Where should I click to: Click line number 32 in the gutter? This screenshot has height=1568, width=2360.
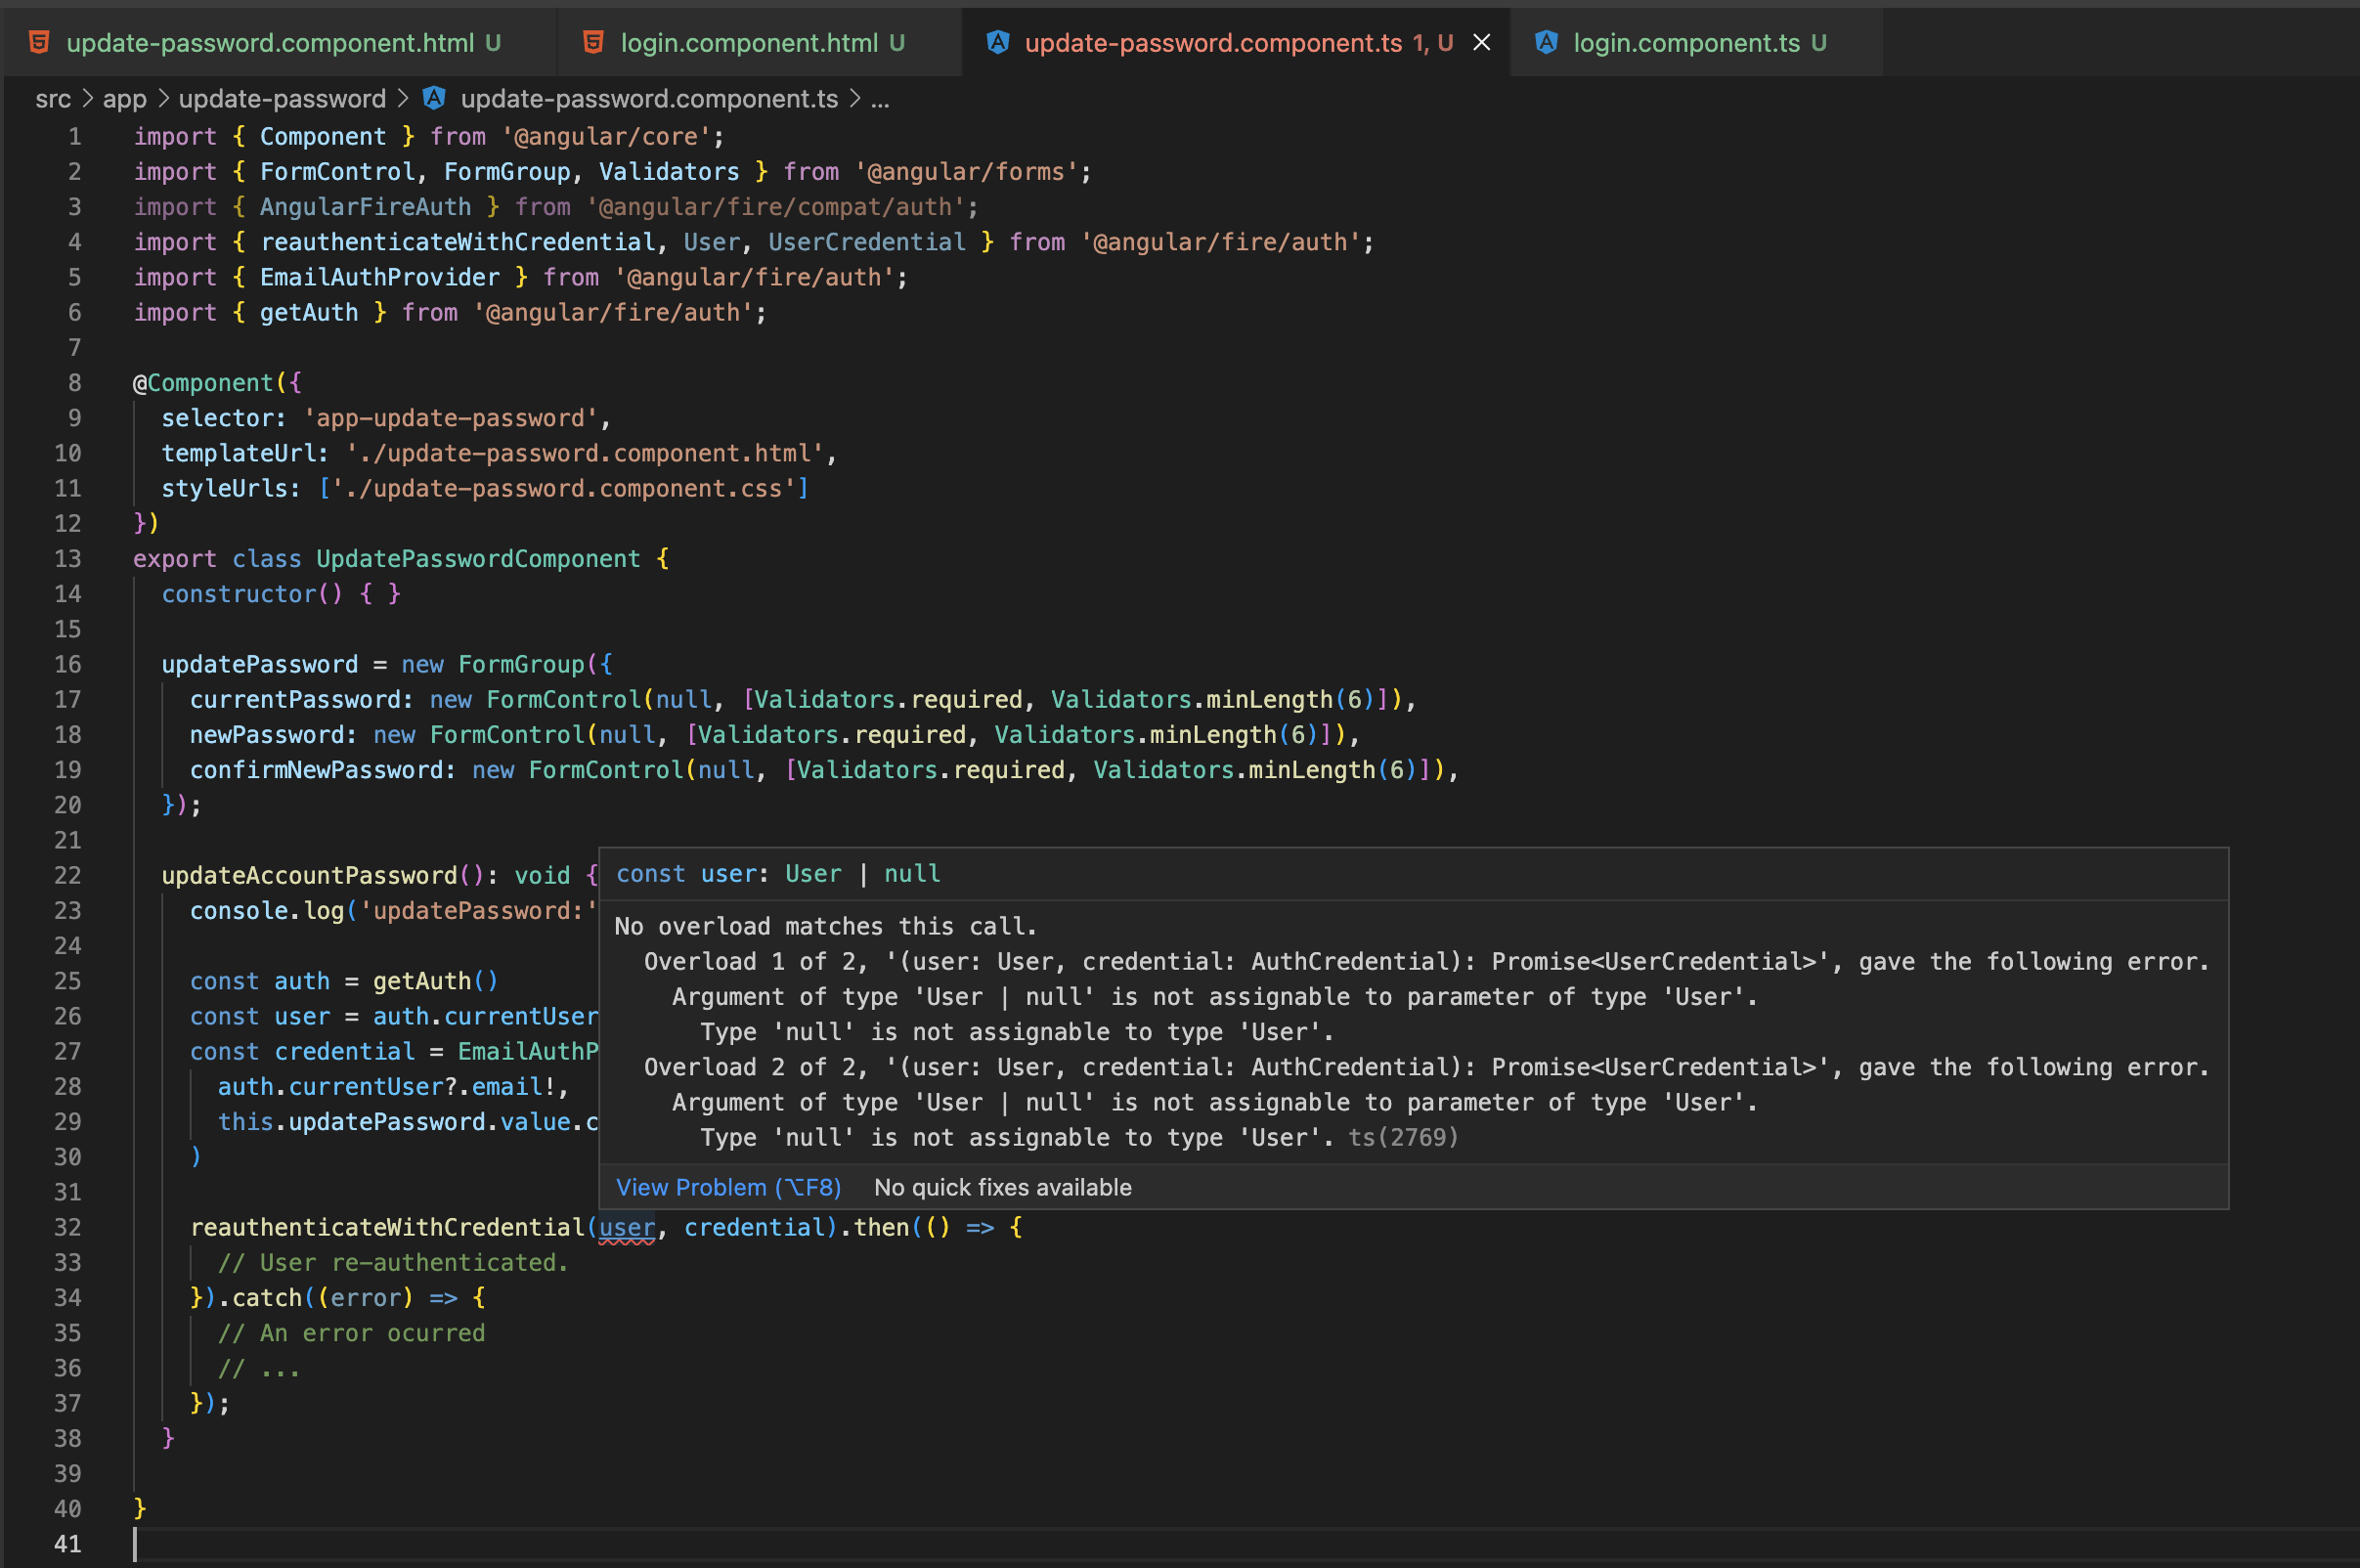(67, 1228)
